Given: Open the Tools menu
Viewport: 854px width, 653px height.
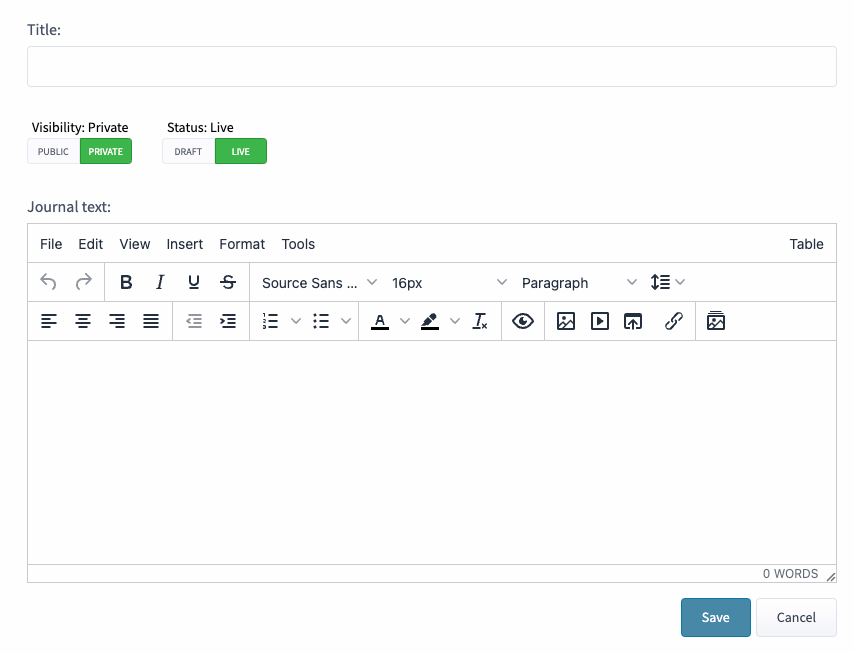Looking at the screenshot, I should pos(298,244).
